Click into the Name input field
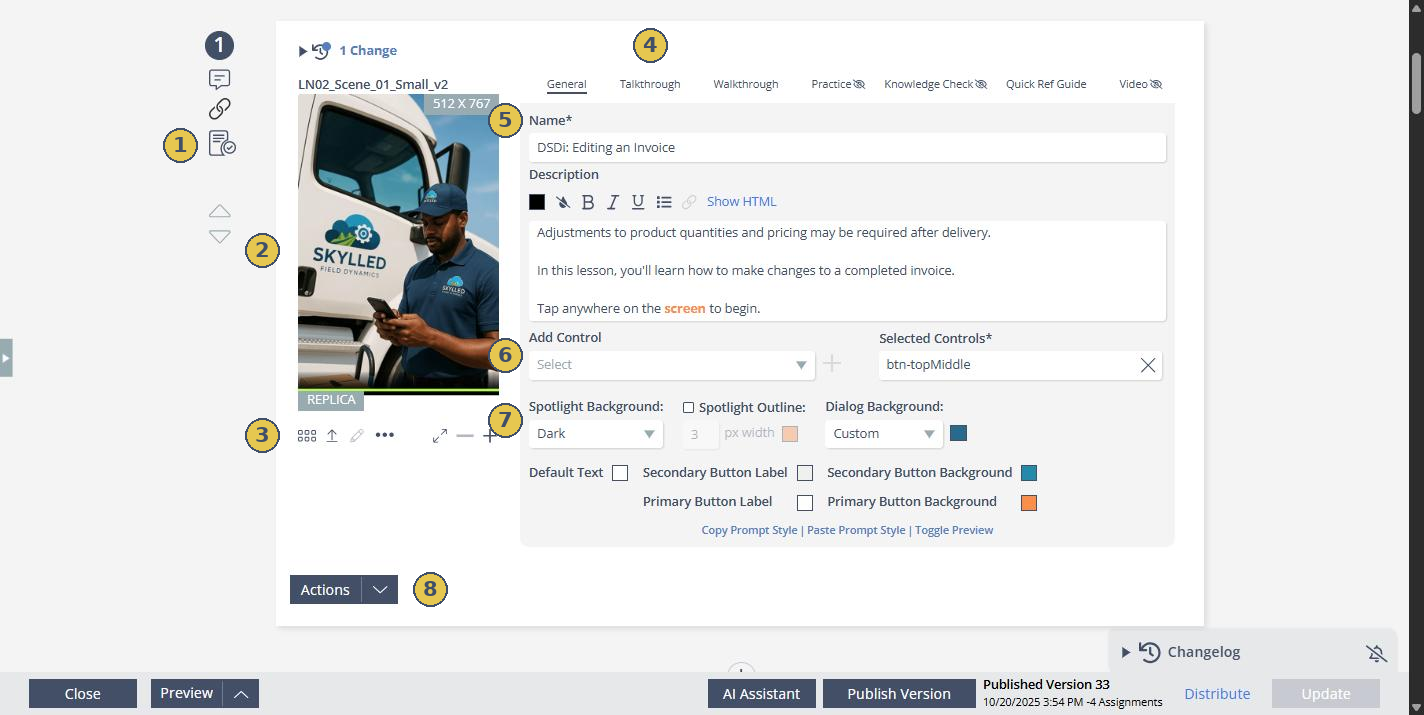The image size is (1424, 715). point(847,148)
